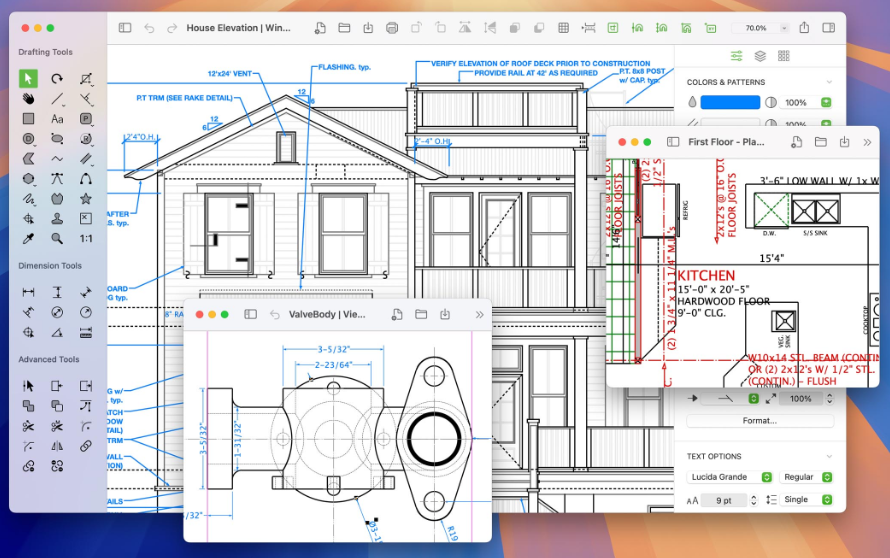Screen dimensions: 890x558
Task: Toggle the first green snap button in toolbar
Action: [612, 28]
